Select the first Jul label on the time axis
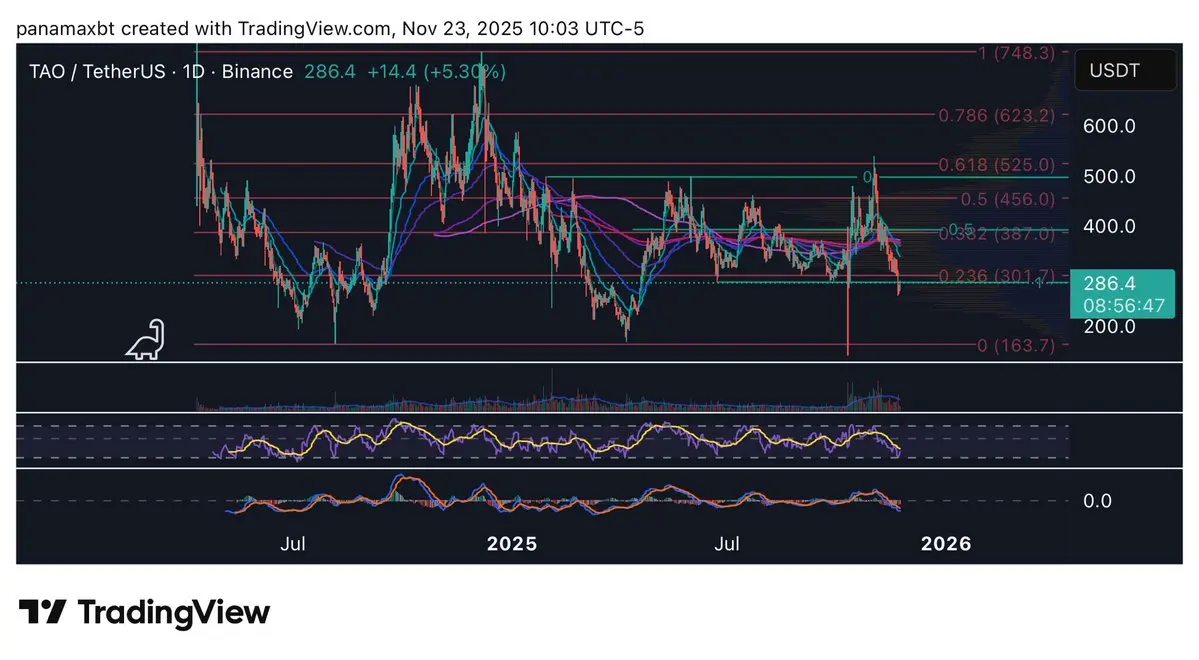This screenshot has height=660, width=1199. (x=293, y=544)
